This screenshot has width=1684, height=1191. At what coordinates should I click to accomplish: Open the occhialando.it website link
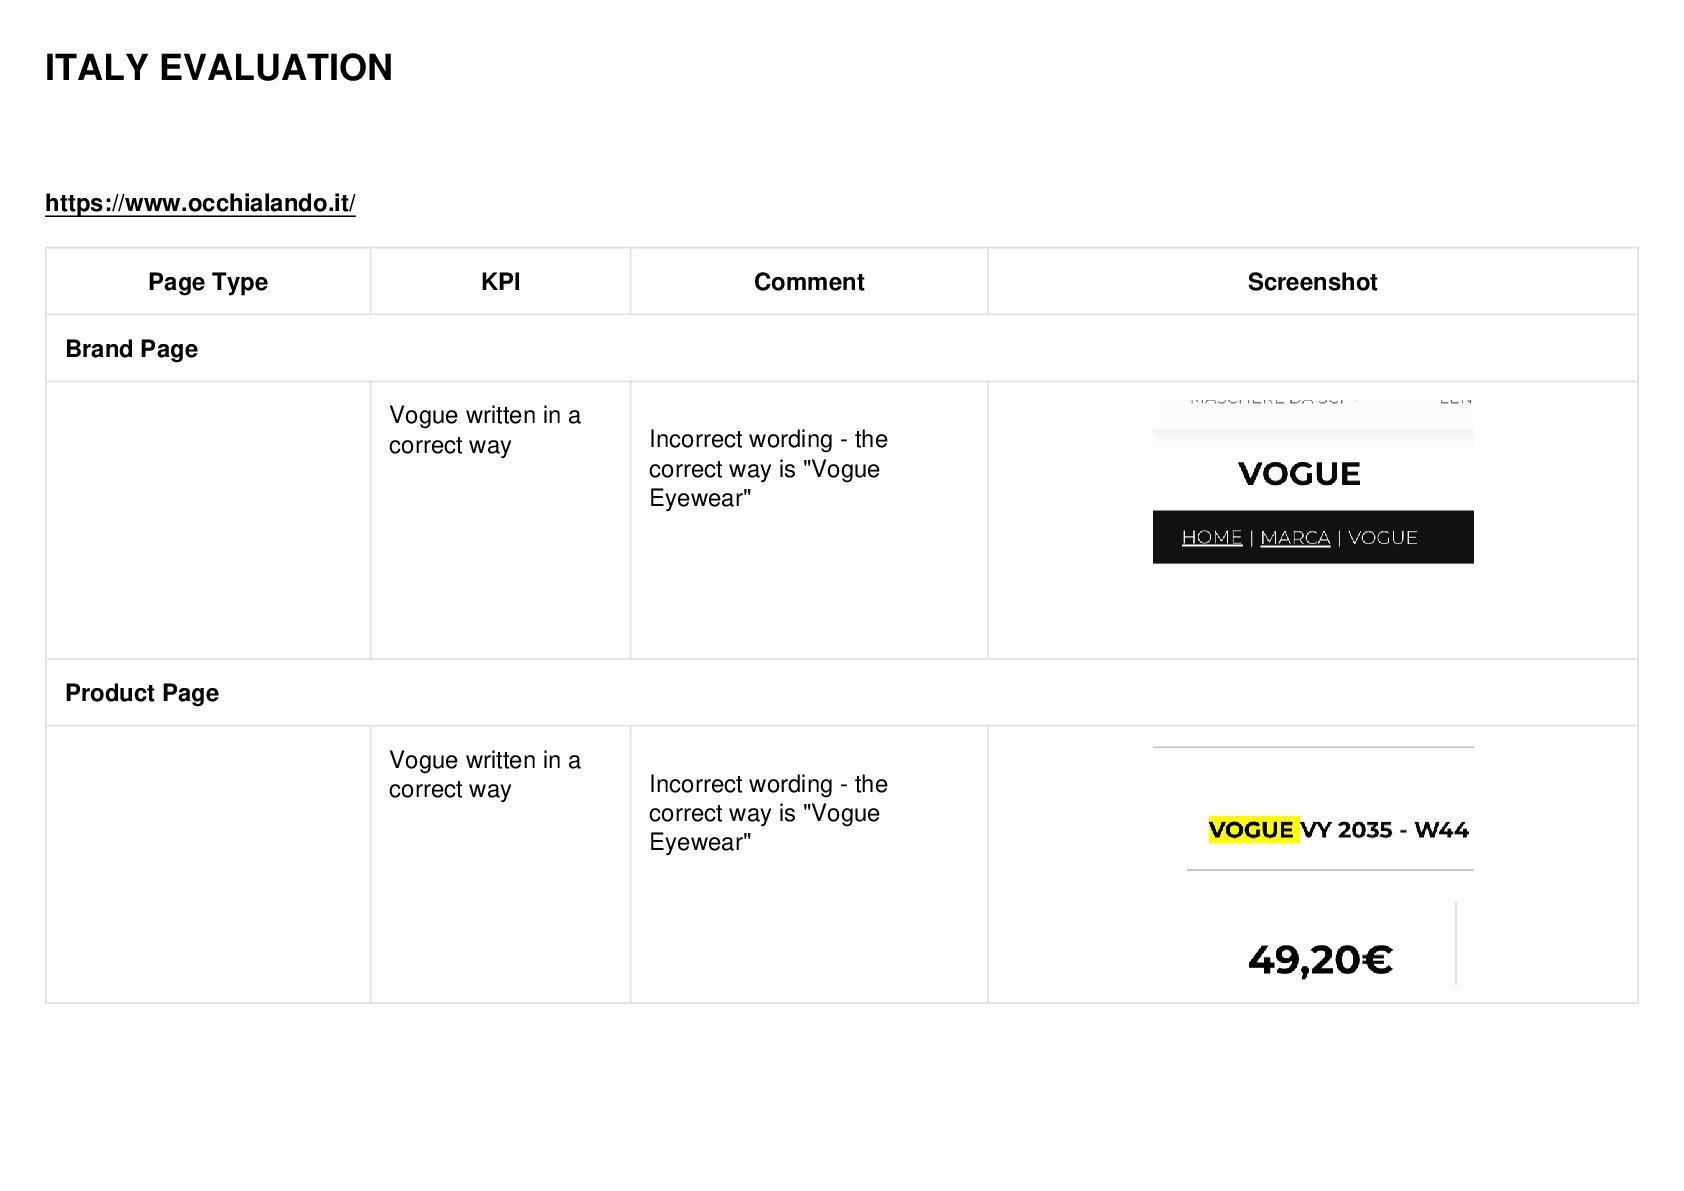[200, 203]
